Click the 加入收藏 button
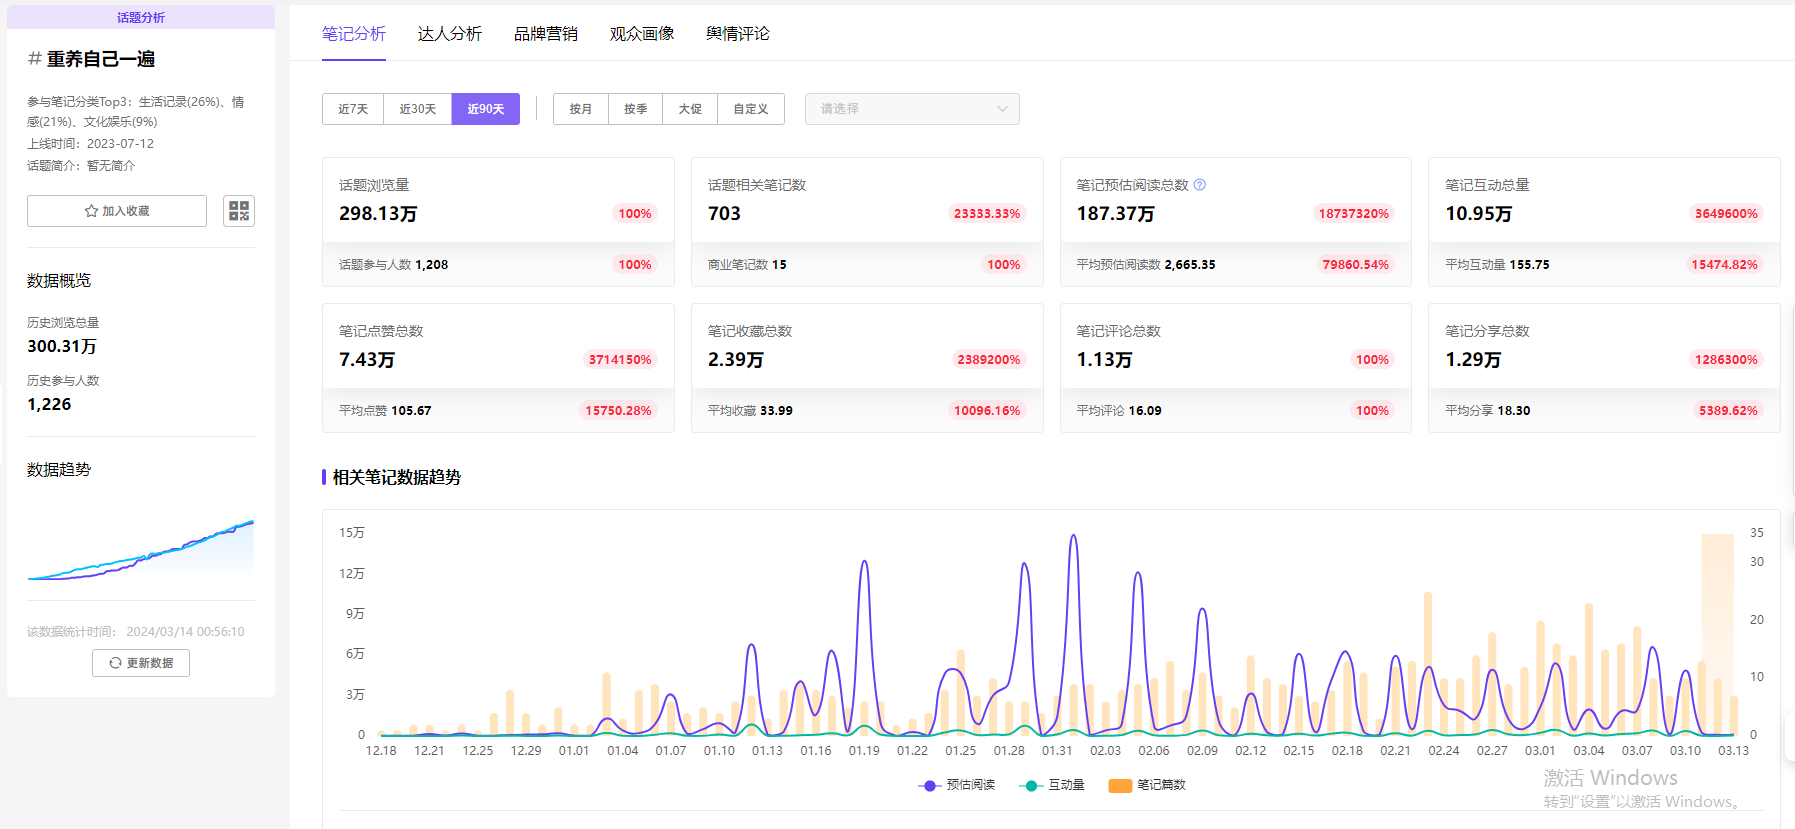The height and width of the screenshot is (829, 1795). tap(117, 211)
